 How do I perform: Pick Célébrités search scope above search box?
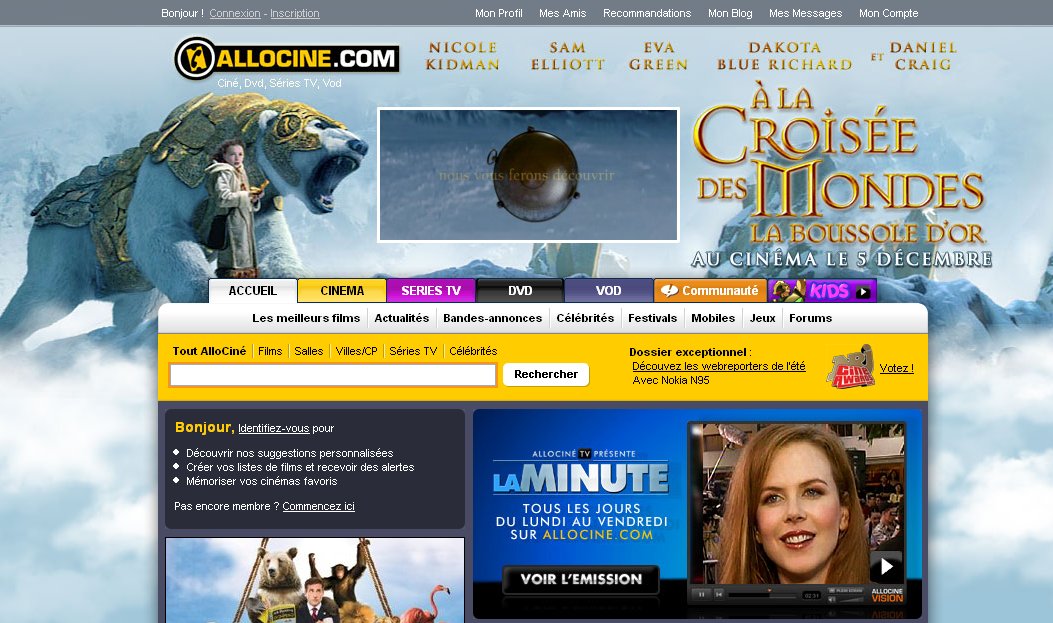click(473, 351)
